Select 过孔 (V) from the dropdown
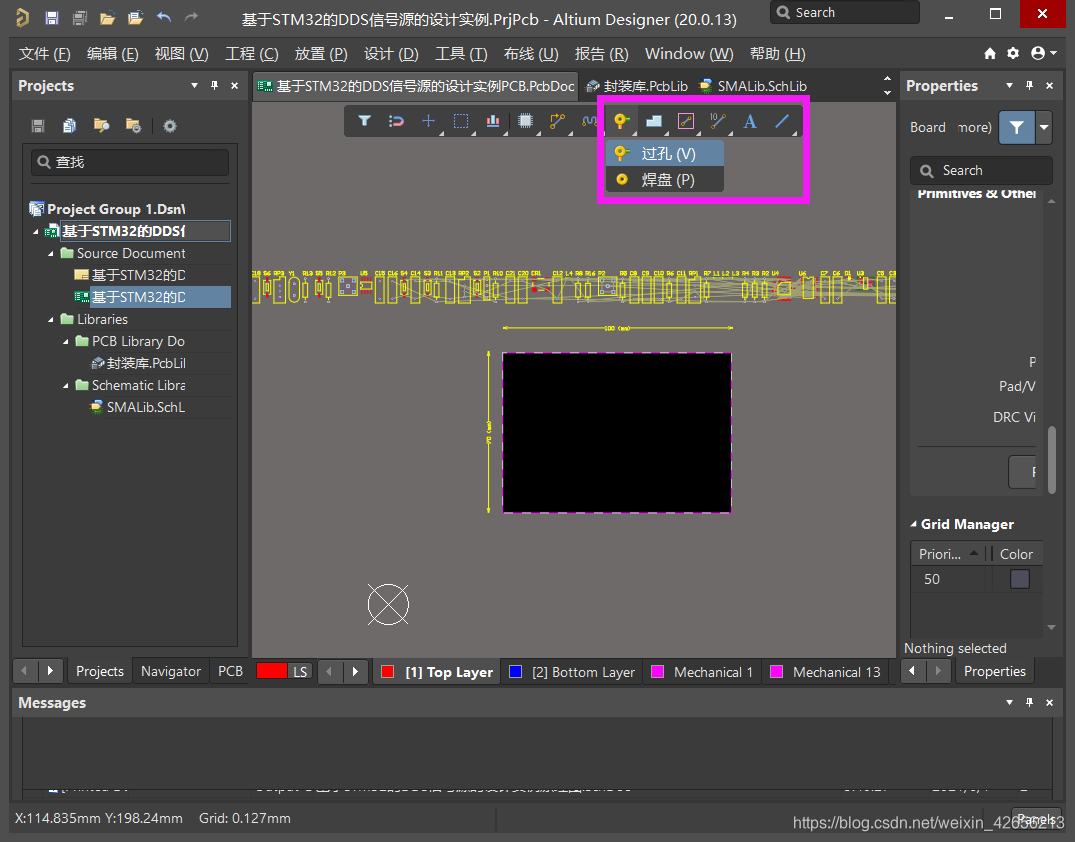The height and width of the screenshot is (842, 1075). 665,154
